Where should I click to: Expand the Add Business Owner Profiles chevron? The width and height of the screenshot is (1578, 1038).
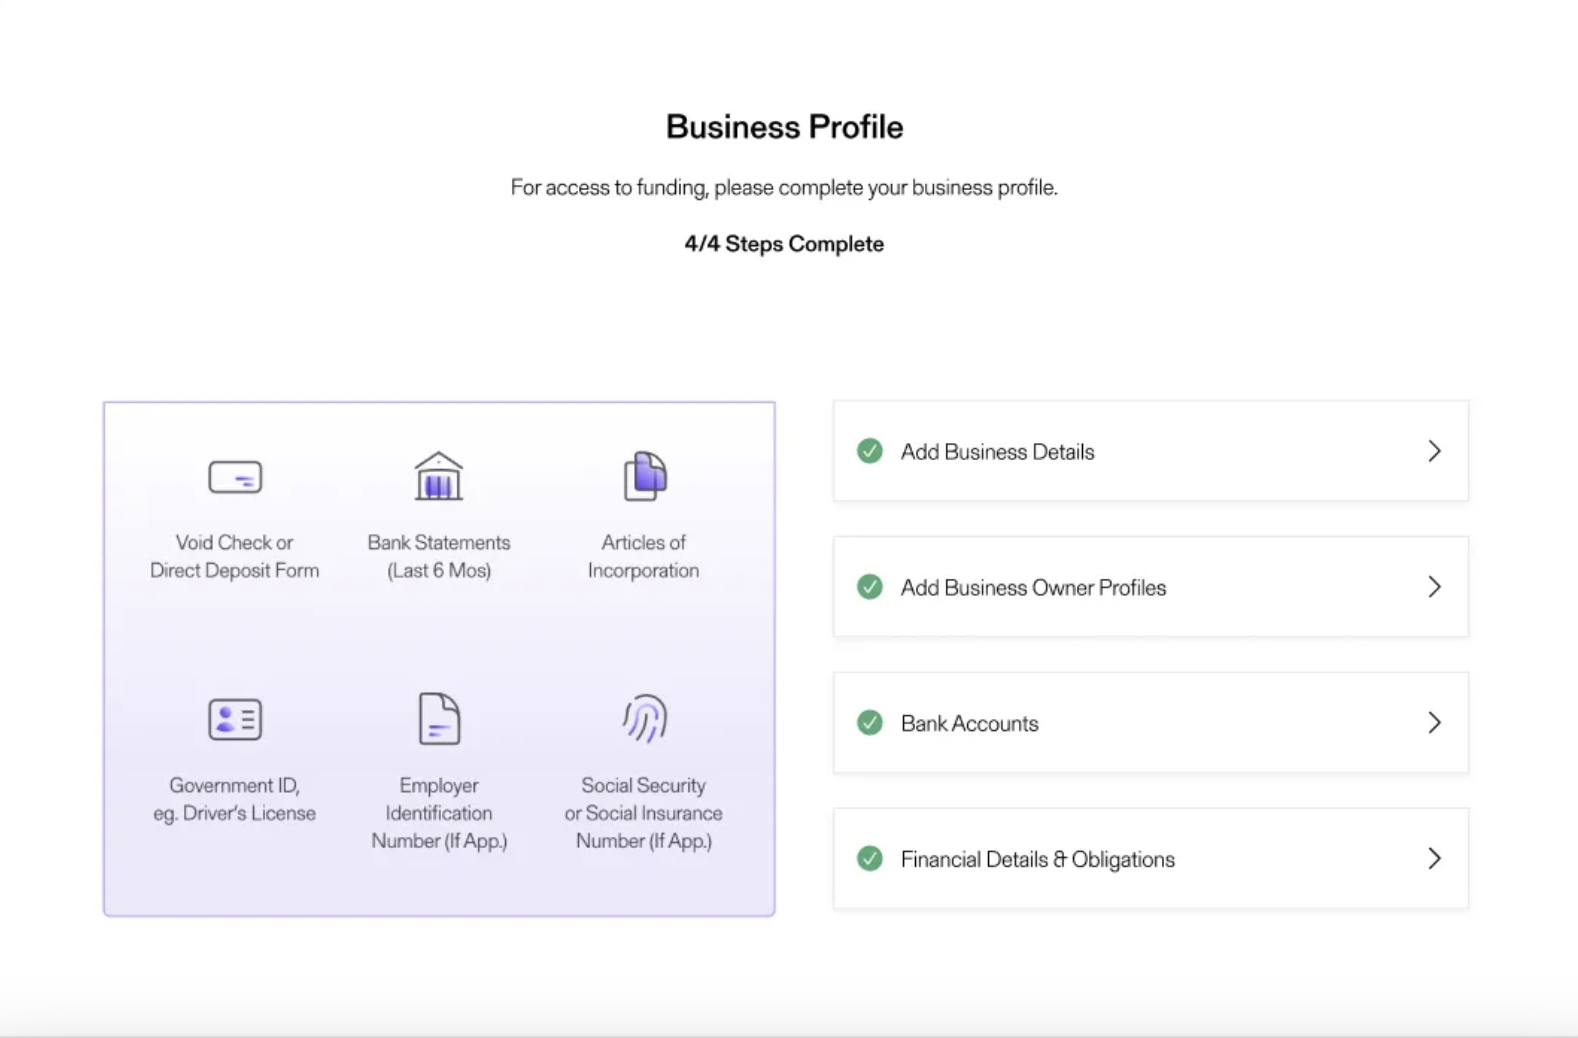1434,587
